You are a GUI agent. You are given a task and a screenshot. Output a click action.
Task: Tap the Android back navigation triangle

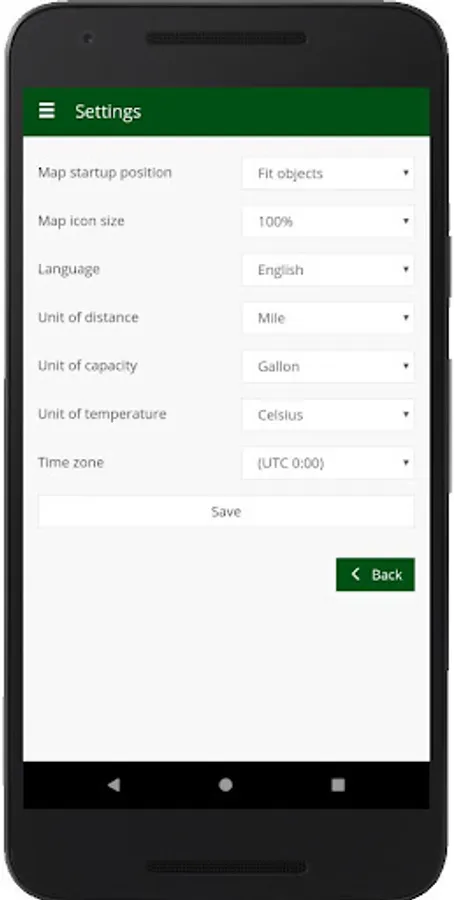pos(114,785)
